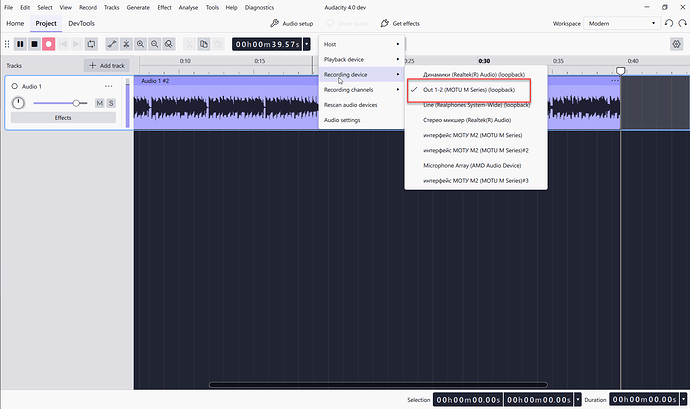Solo the Audio 1 track
Image resolution: width=690 pixels, height=409 pixels.
[x=111, y=103]
